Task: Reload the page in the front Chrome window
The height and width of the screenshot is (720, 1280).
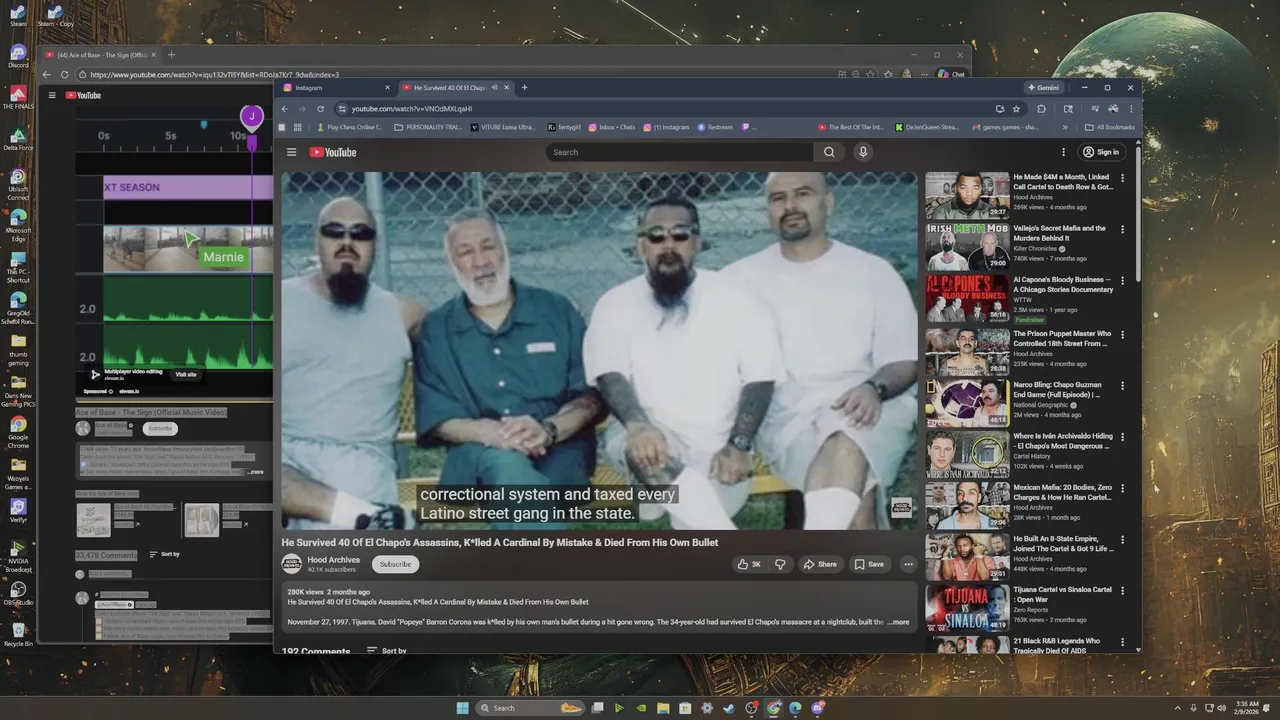Action: pyautogui.click(x=320, y=109)
